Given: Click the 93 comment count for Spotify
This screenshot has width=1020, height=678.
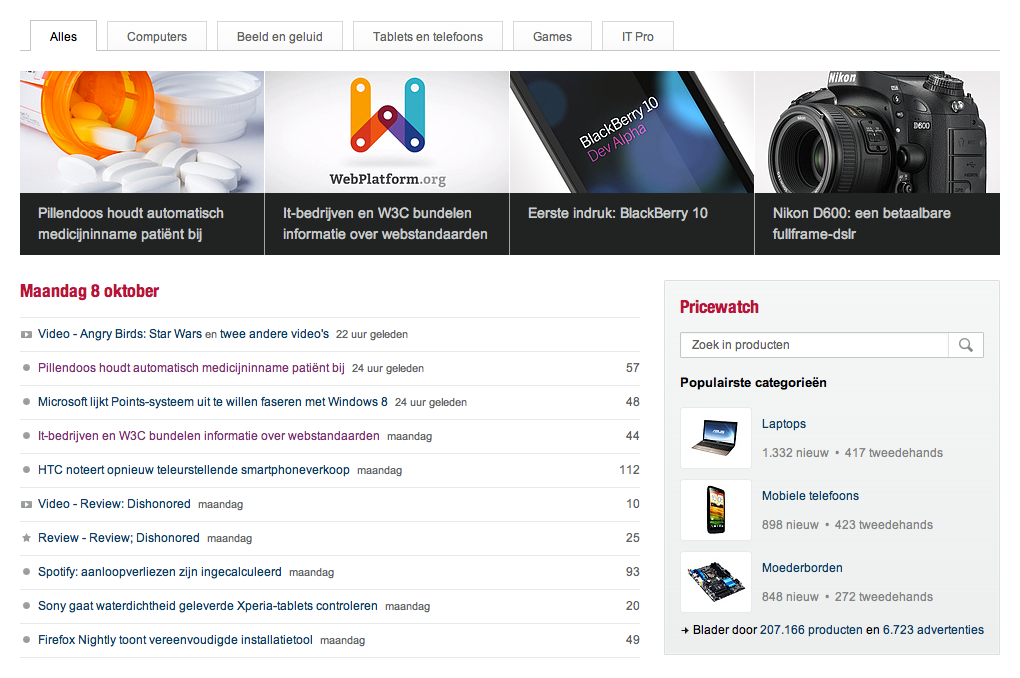Looking at the screenshot, I should (633, 571).
